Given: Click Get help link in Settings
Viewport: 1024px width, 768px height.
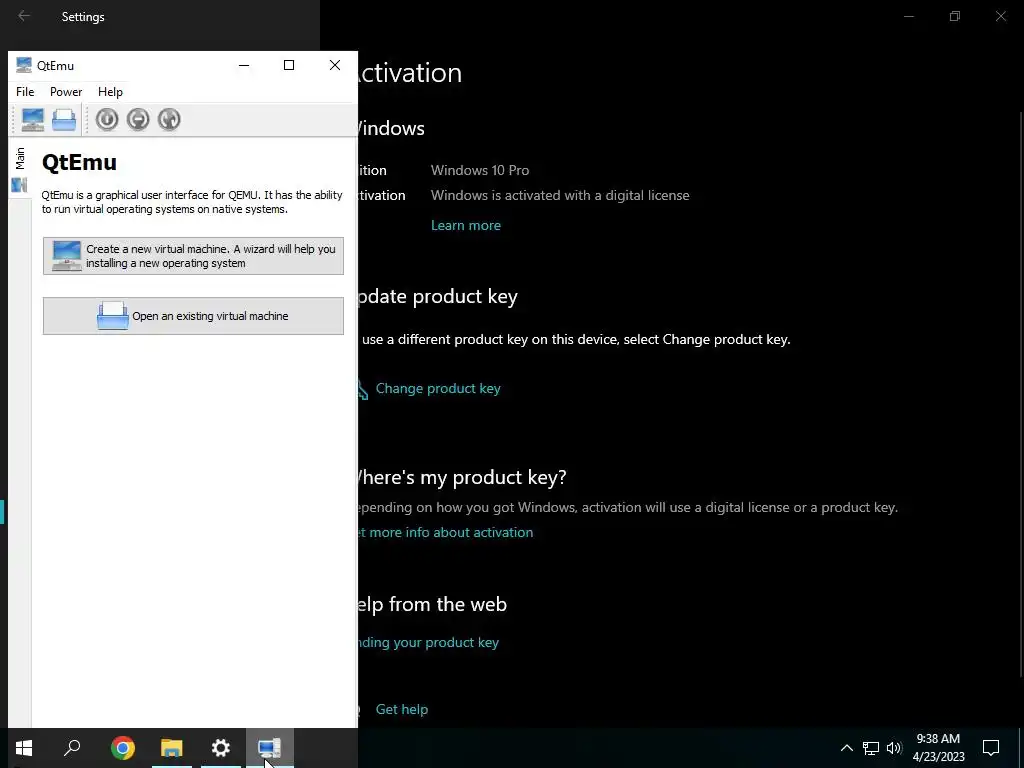Looking at the screenshot, I should (402, 709).
